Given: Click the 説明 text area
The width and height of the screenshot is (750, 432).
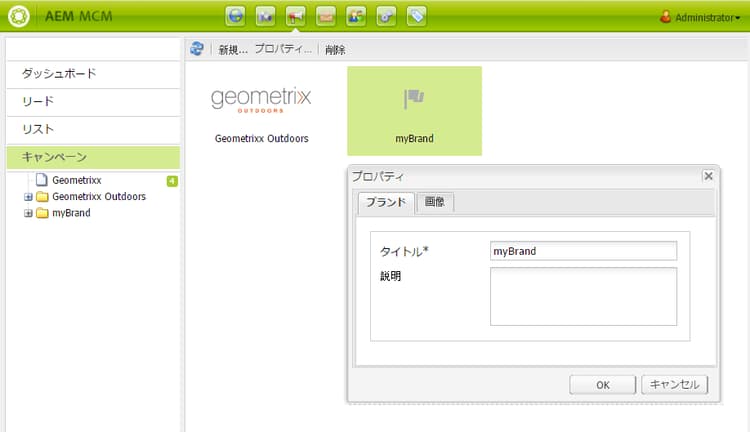Looking at the screenshot, I should click(x=583, y=297).
